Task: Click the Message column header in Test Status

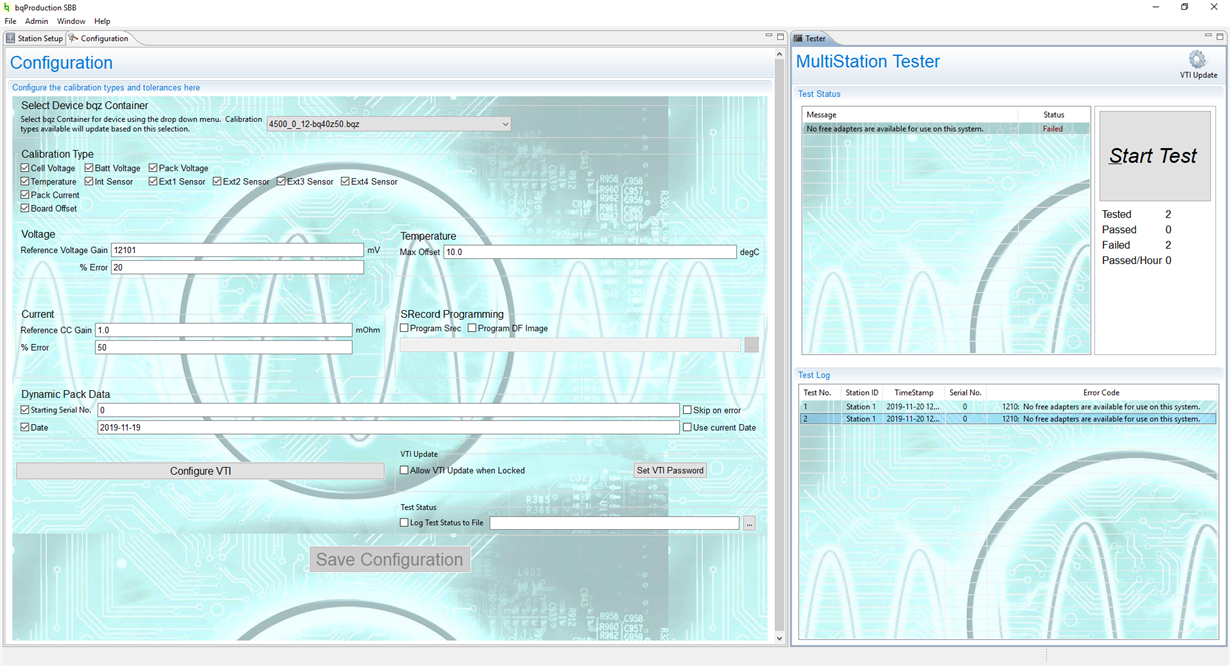Action: (x=910, y=115)
